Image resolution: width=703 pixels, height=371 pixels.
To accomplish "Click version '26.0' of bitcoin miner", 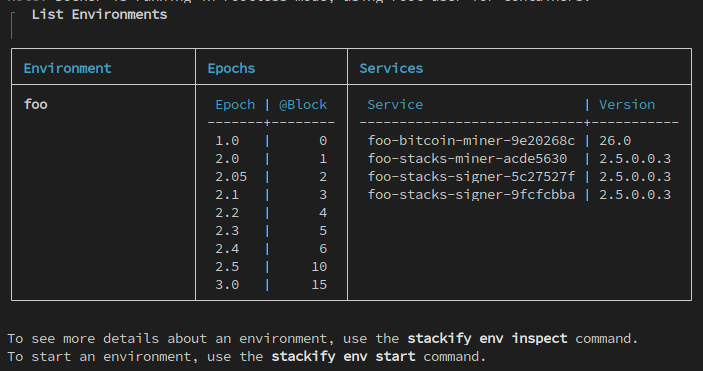I will click(x=615, y=141).
